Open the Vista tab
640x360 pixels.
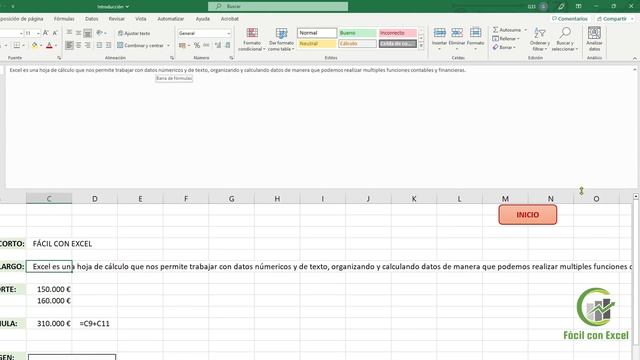coord(141,19)
